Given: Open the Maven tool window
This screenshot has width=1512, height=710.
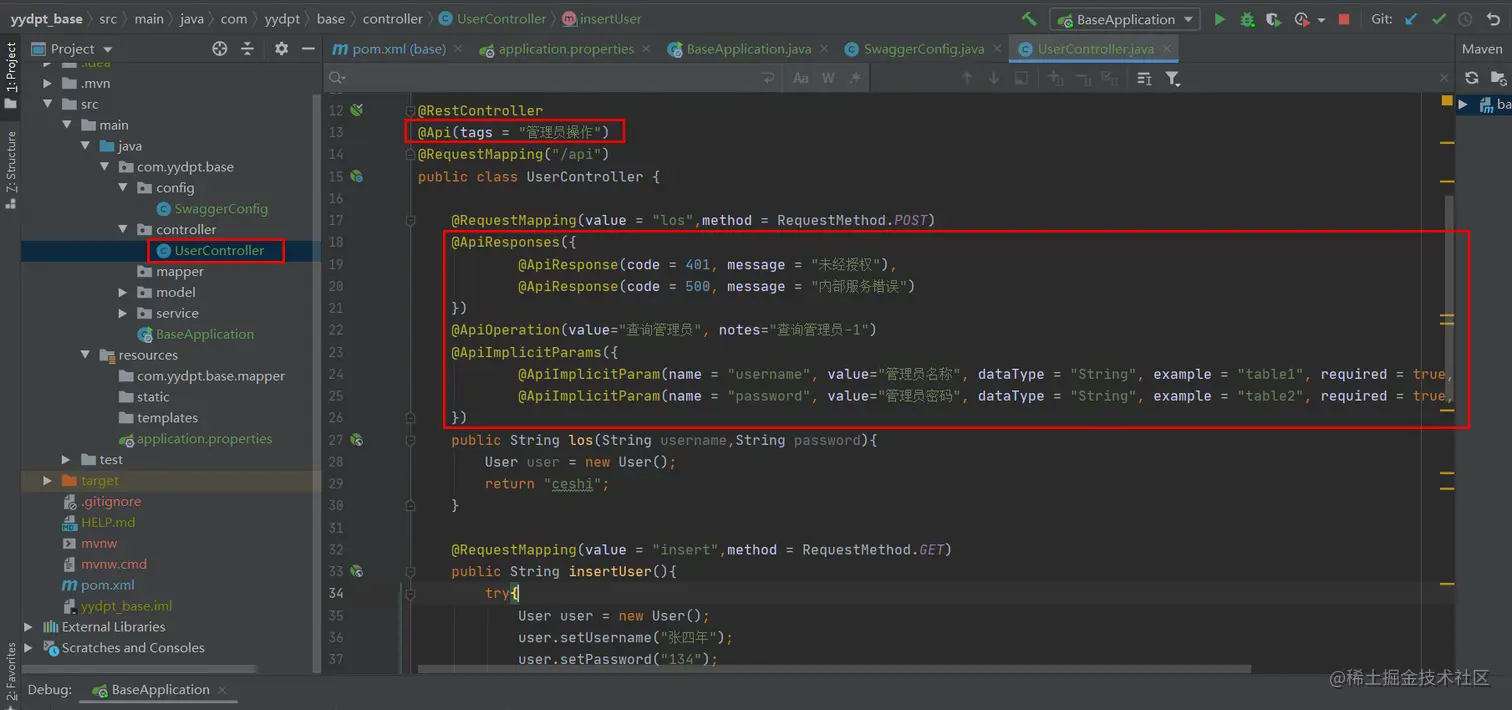Looking at the screenshot, I should point(1482,49).
